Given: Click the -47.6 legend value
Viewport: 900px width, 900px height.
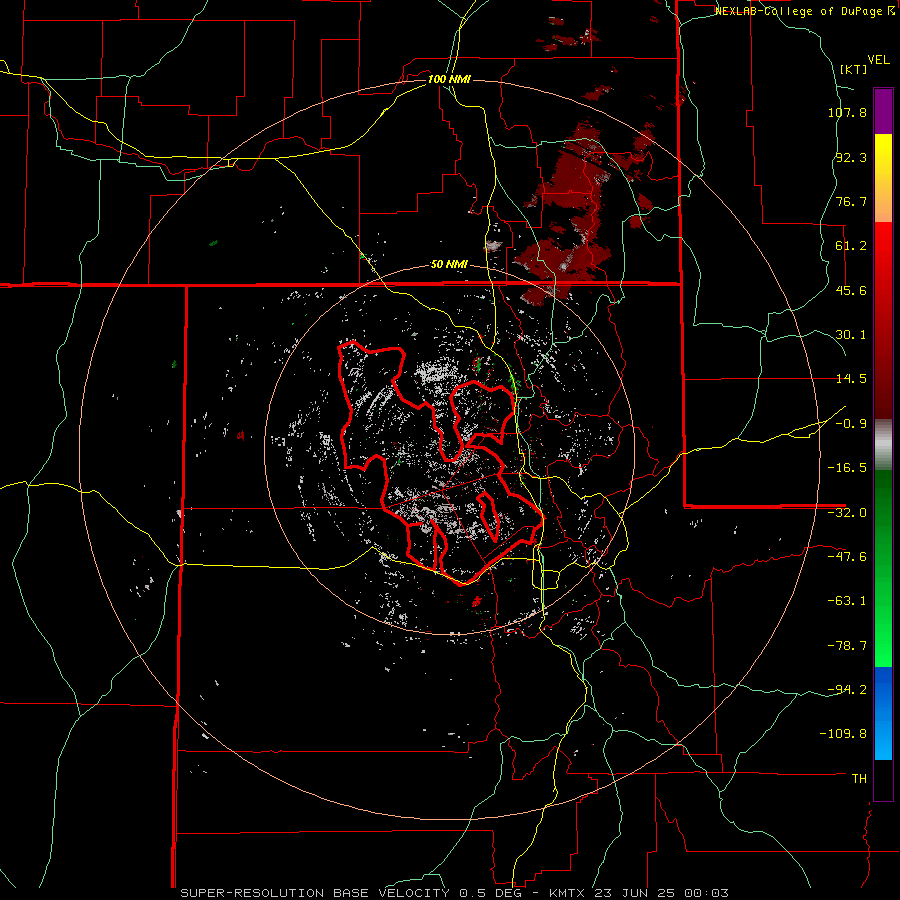Looking at the screenshot, I should (847, 557).
